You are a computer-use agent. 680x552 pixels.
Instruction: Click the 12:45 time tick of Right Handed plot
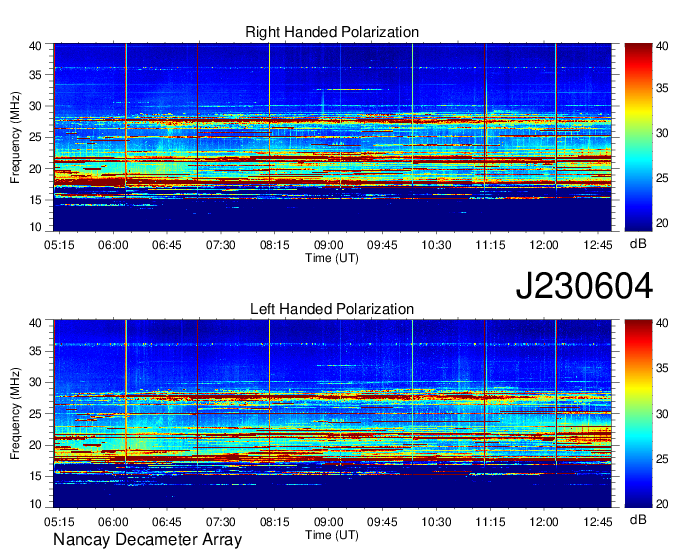tap(598, 245)
